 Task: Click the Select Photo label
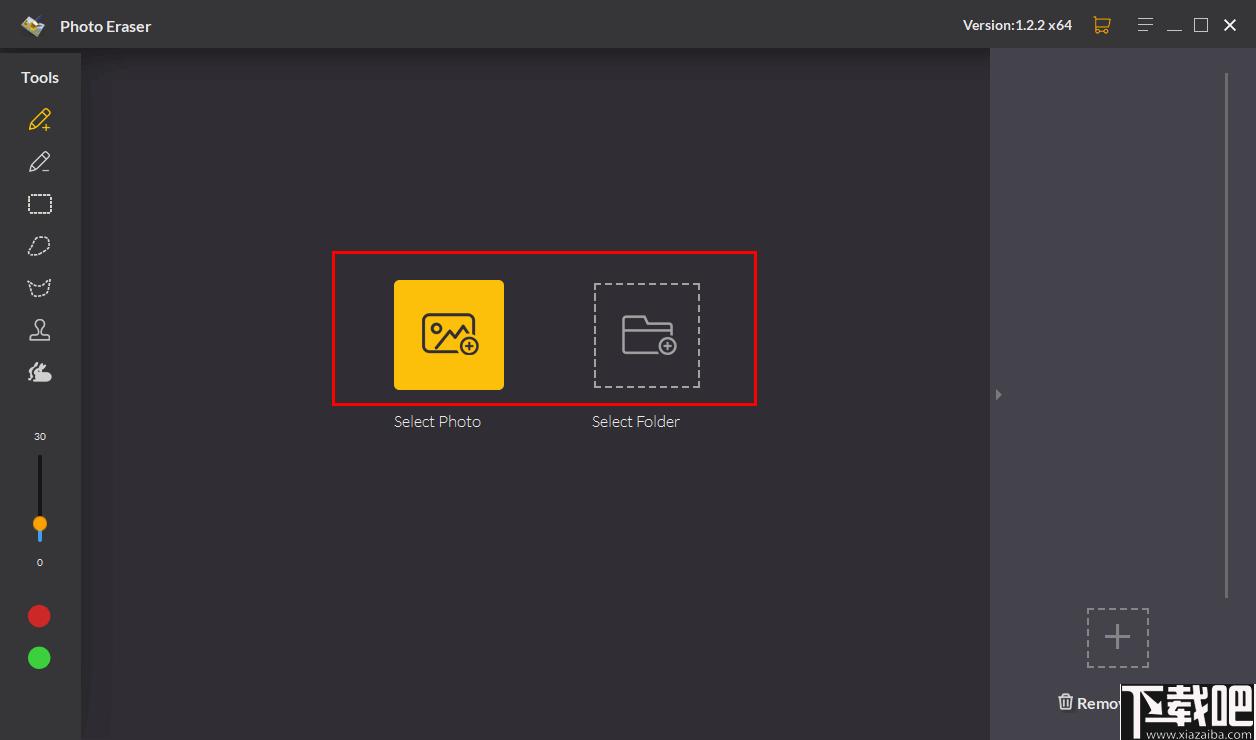[x=437, y=422]
